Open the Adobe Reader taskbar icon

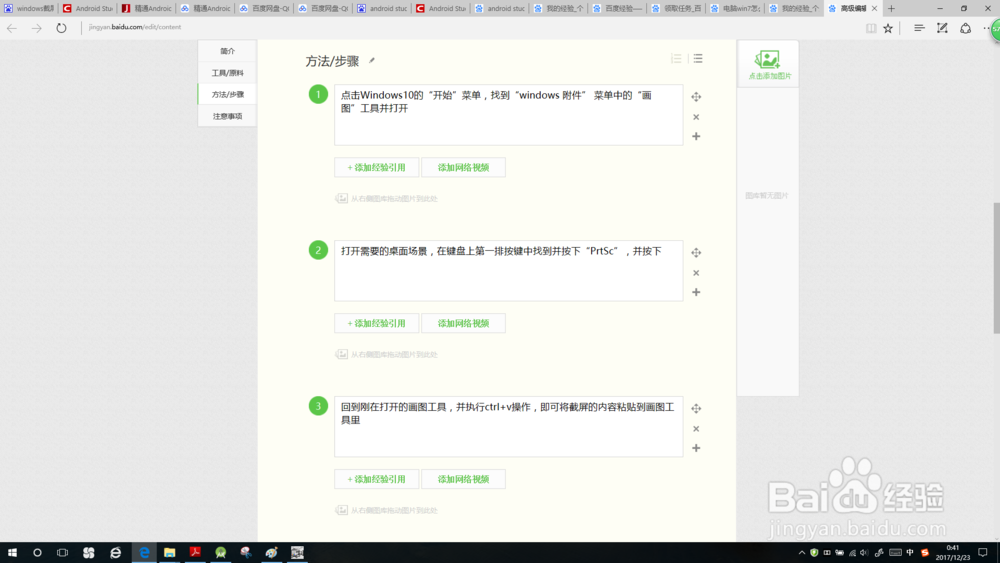click(195, 553)
